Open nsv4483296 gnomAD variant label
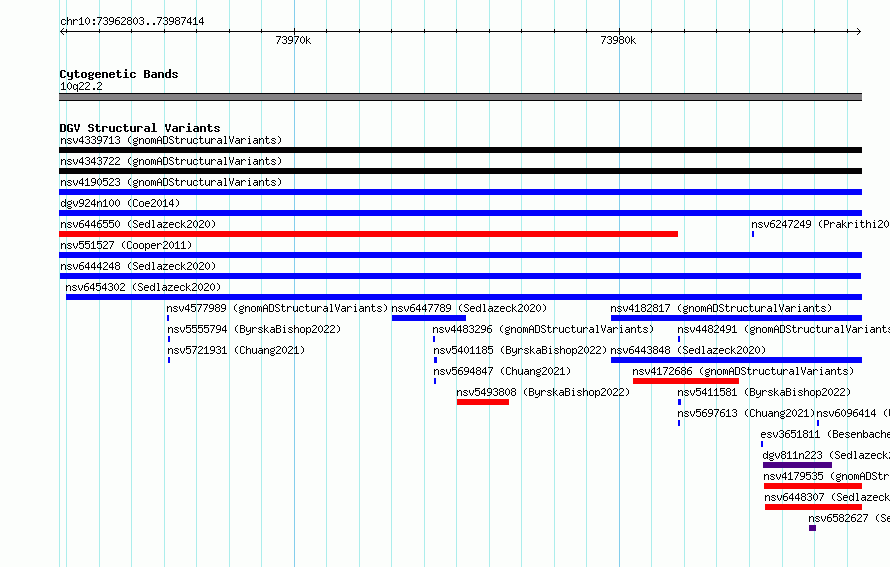This screenshot has width=890, height=567. 543,329
